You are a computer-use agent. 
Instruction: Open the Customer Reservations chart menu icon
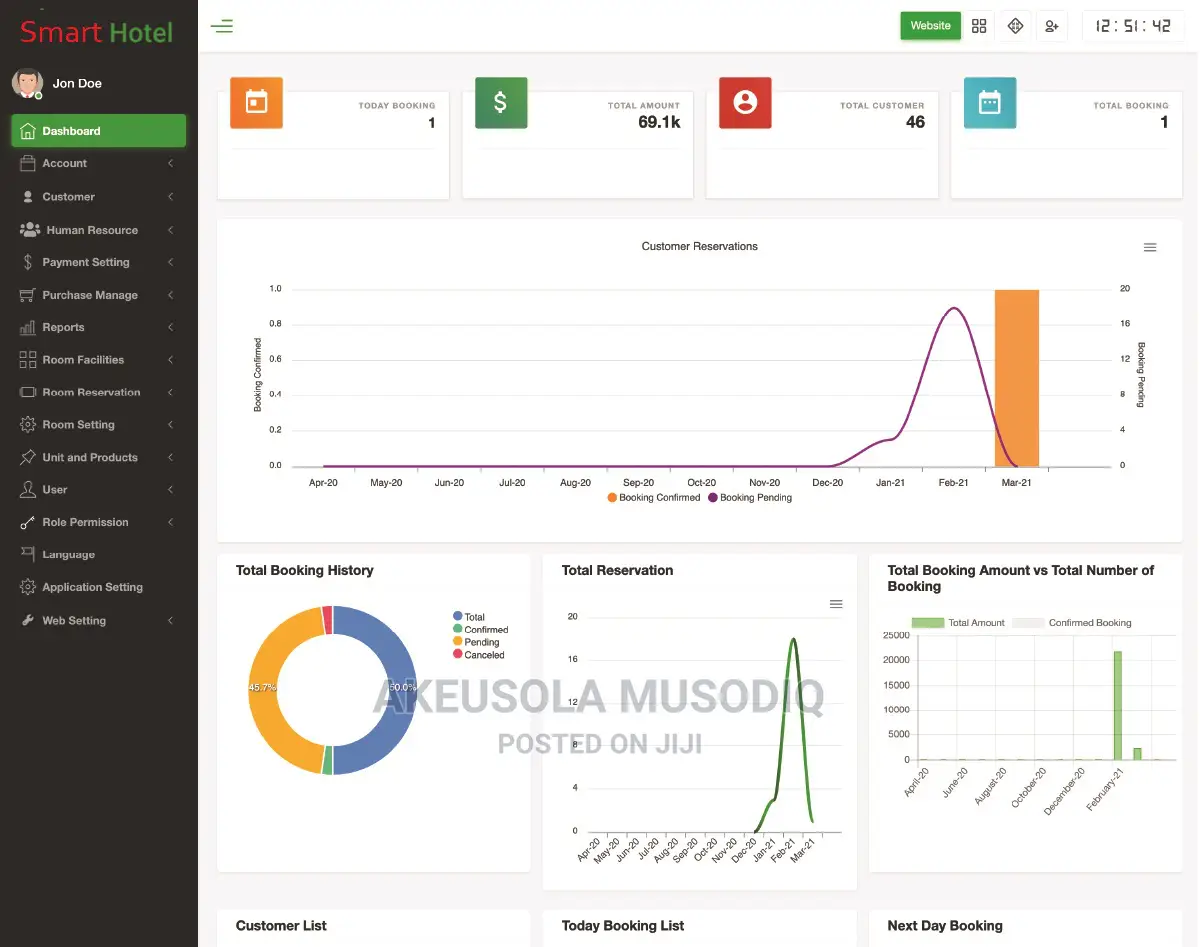(x=1150, y=247)
